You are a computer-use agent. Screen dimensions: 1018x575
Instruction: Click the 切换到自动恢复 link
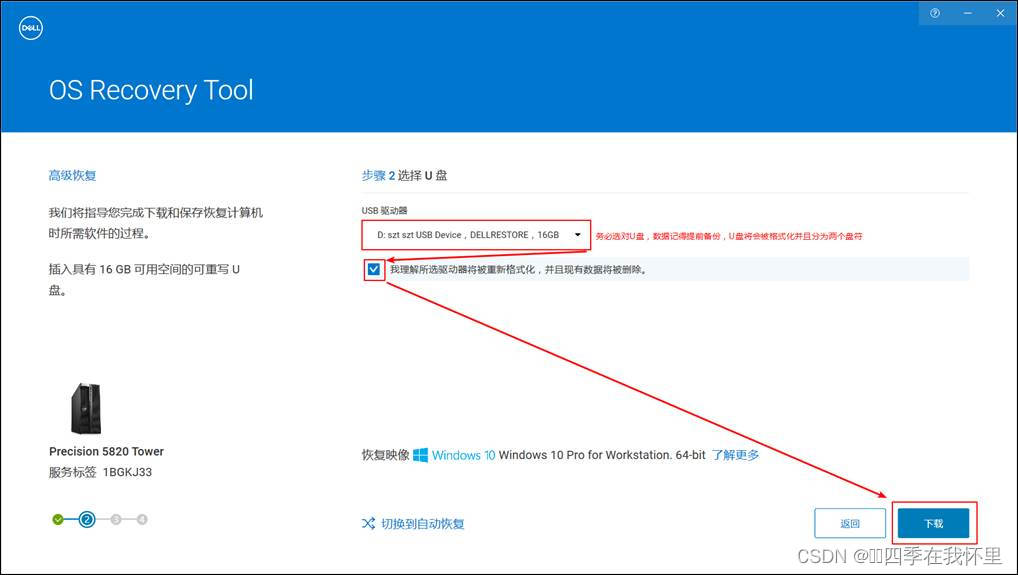tap(423, 524)
